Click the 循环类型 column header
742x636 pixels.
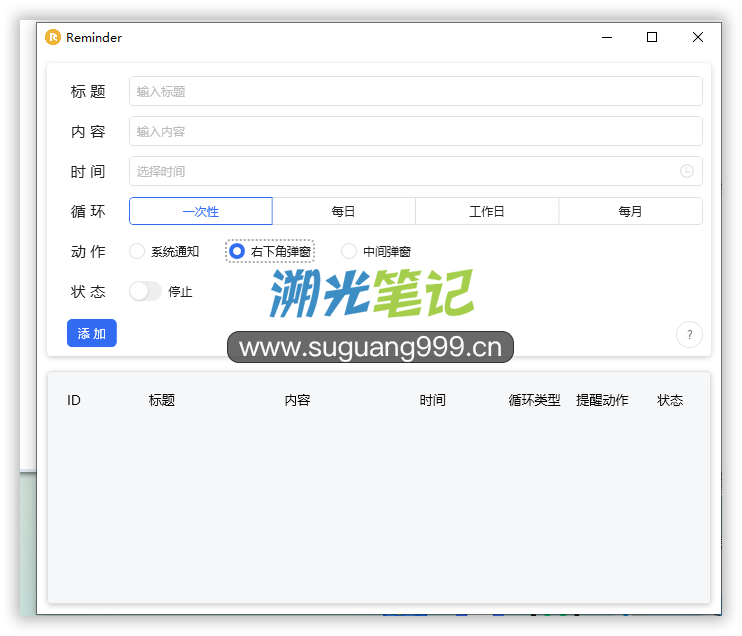pos(534,400)
